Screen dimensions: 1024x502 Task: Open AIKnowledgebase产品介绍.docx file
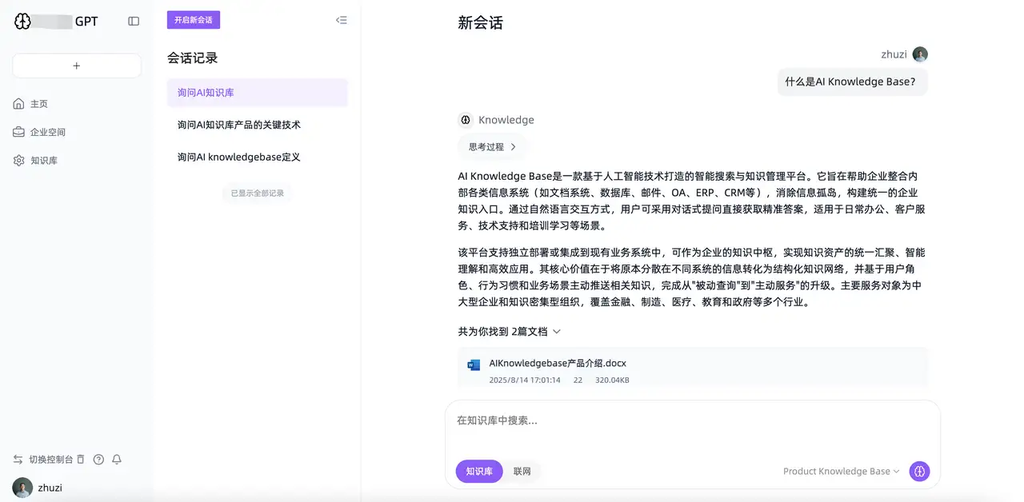558,363
